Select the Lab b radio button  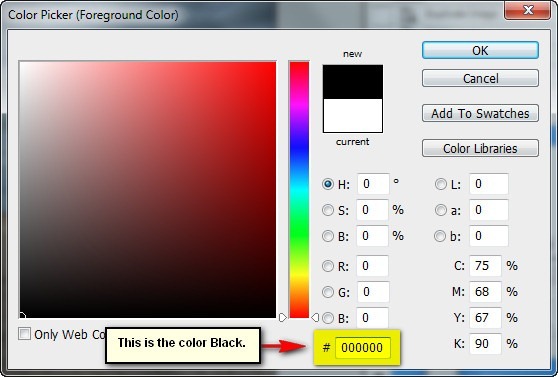[x=440, y=236]
